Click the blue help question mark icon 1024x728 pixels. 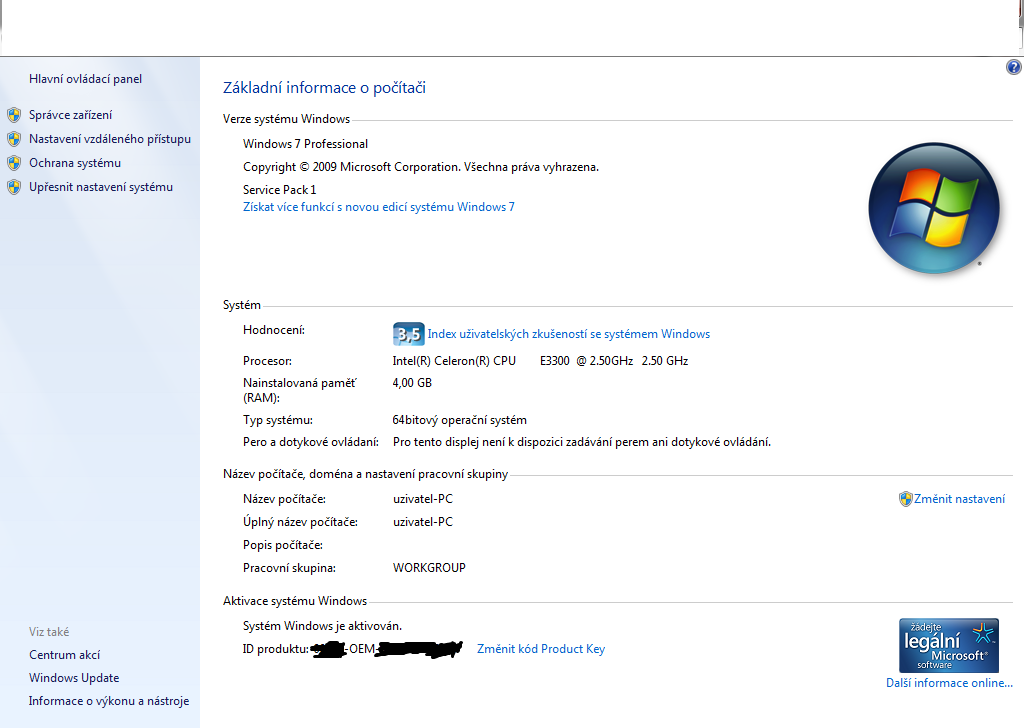[x=1014, y=67]
